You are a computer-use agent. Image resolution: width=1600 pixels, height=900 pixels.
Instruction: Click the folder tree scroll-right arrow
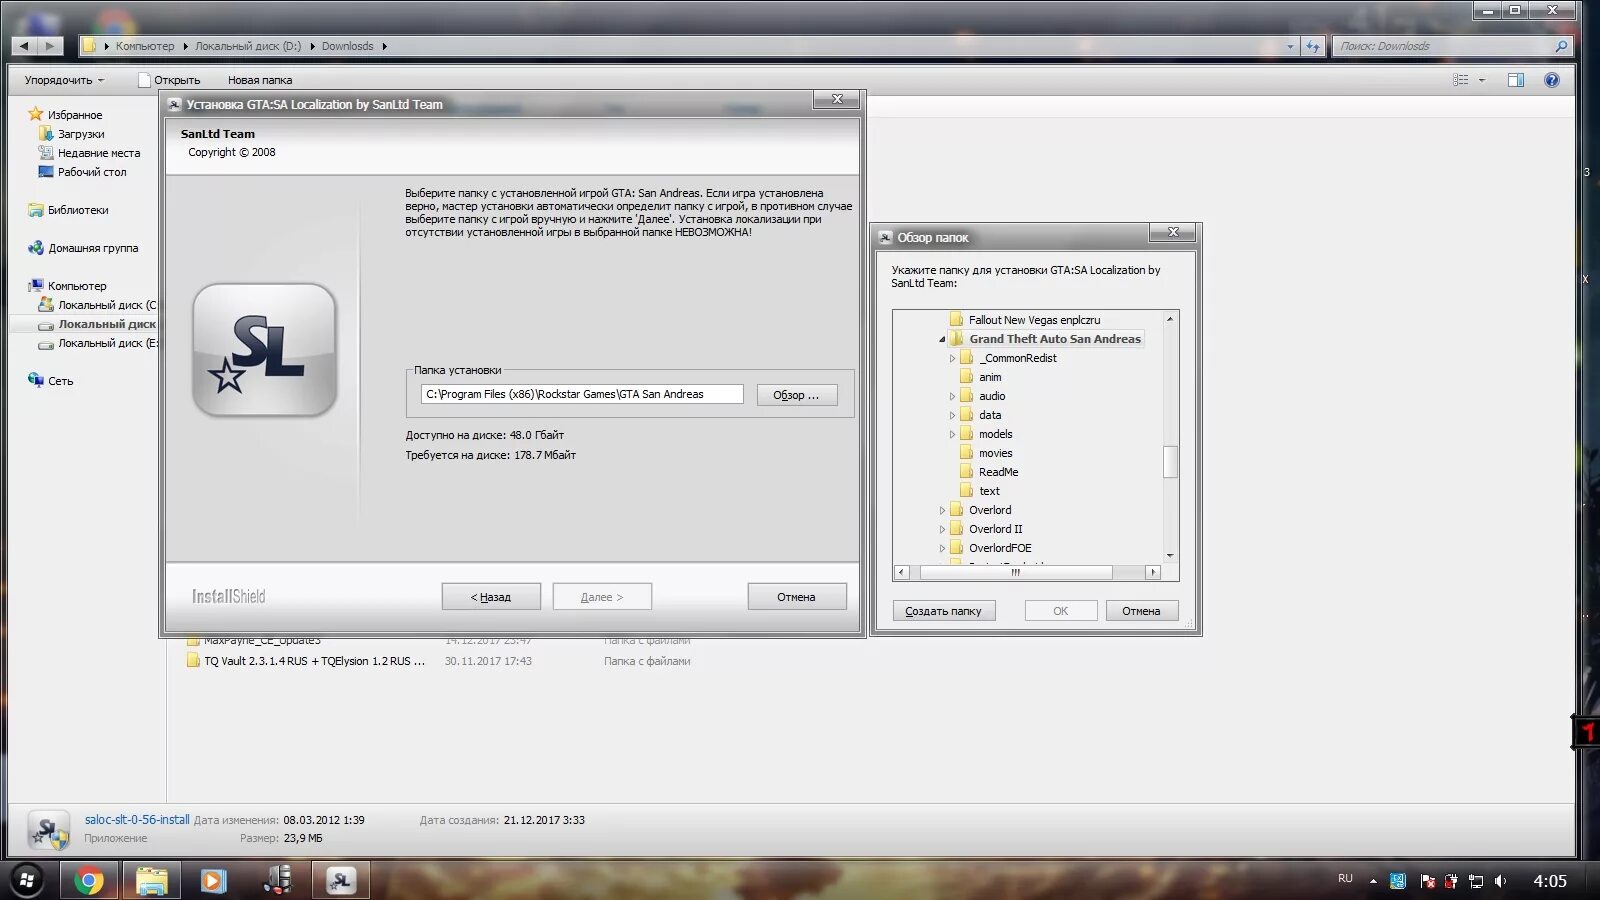(1153, 572)
